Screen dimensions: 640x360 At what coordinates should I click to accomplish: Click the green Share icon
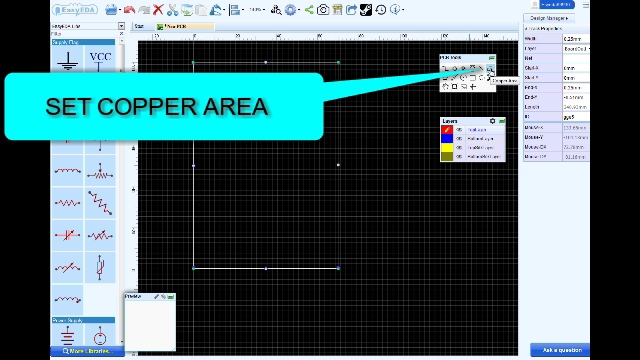tap(309, 9)
